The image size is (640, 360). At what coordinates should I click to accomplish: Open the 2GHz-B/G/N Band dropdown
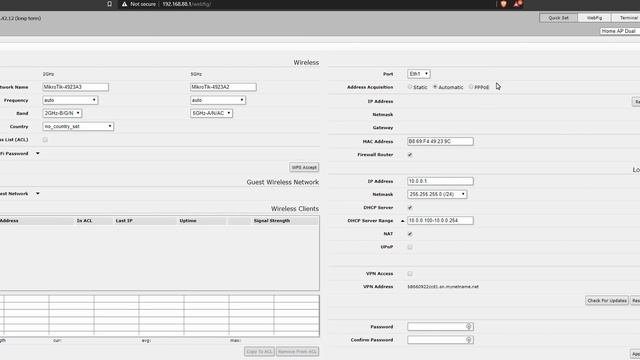(x=62, y=113)
